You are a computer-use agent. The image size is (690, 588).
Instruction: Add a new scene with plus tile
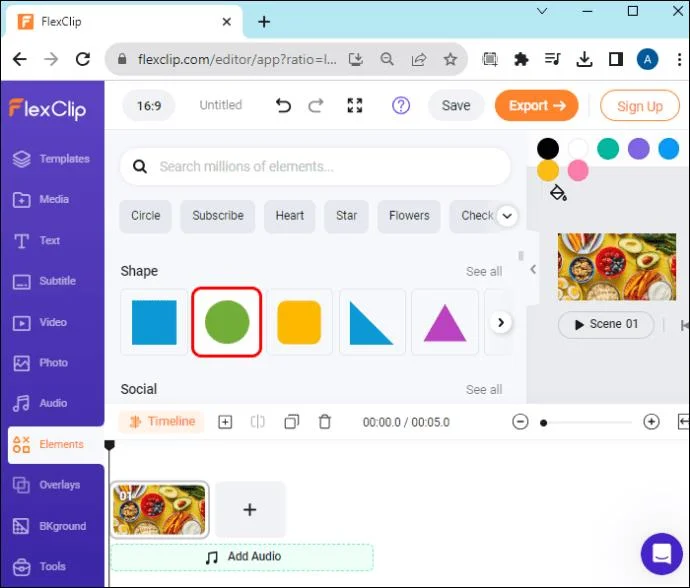[x=250, y=510]
